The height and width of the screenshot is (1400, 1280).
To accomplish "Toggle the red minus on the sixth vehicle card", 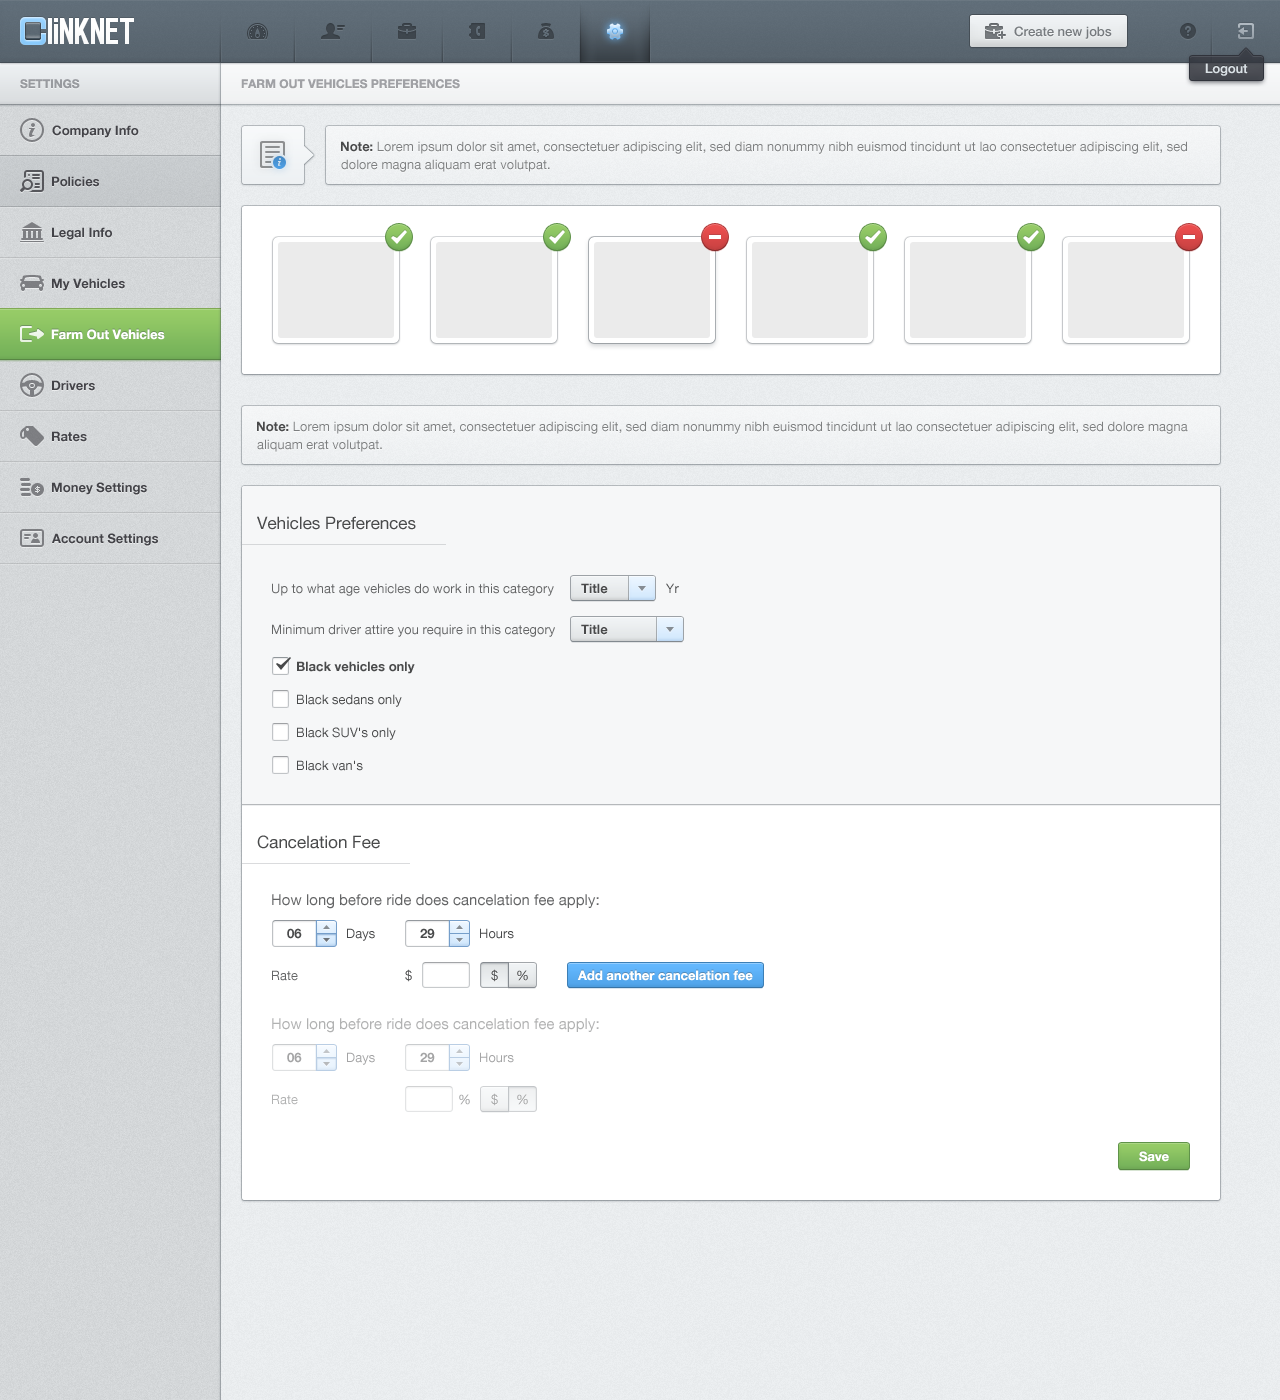I will tap(1189, 237).
